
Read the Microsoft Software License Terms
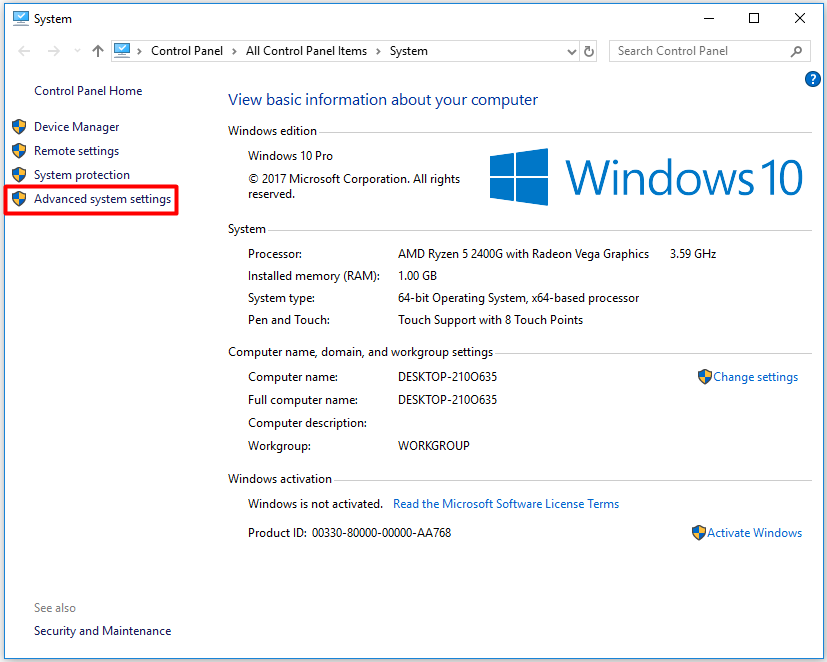pyautogui.click(x=506, y=504)
